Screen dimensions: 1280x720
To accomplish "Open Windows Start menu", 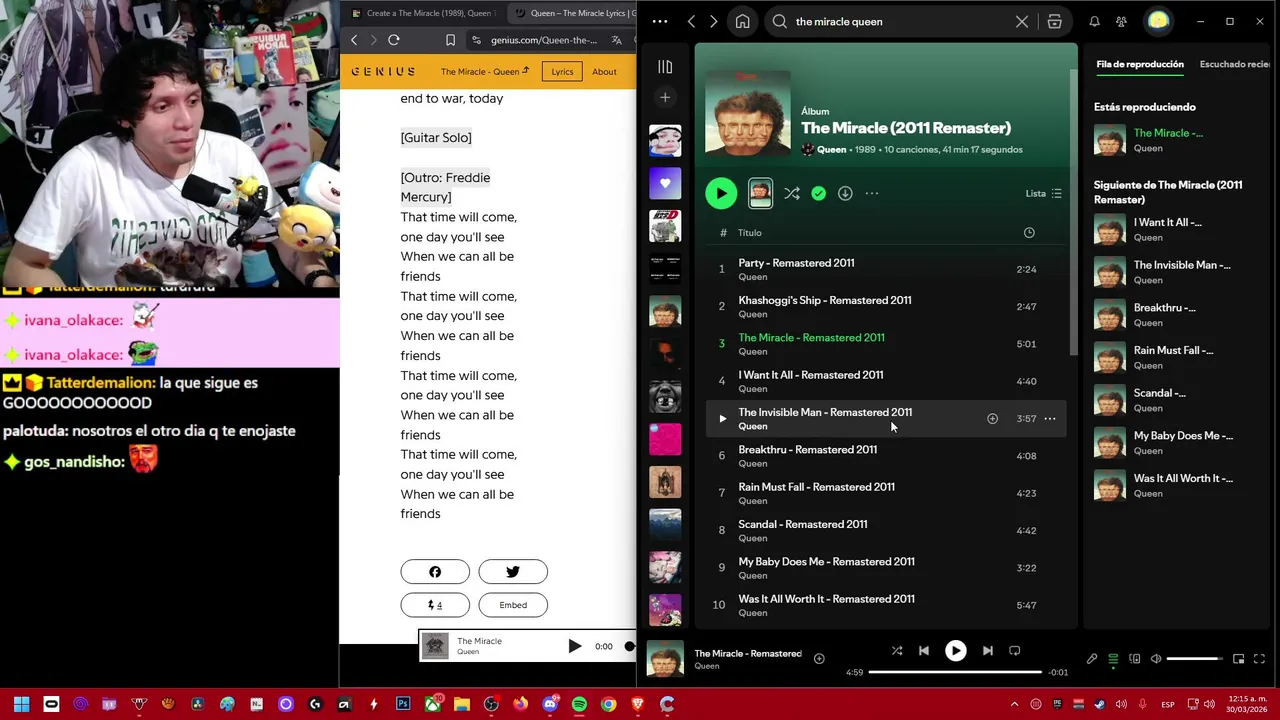I will (x=21, y=704).
